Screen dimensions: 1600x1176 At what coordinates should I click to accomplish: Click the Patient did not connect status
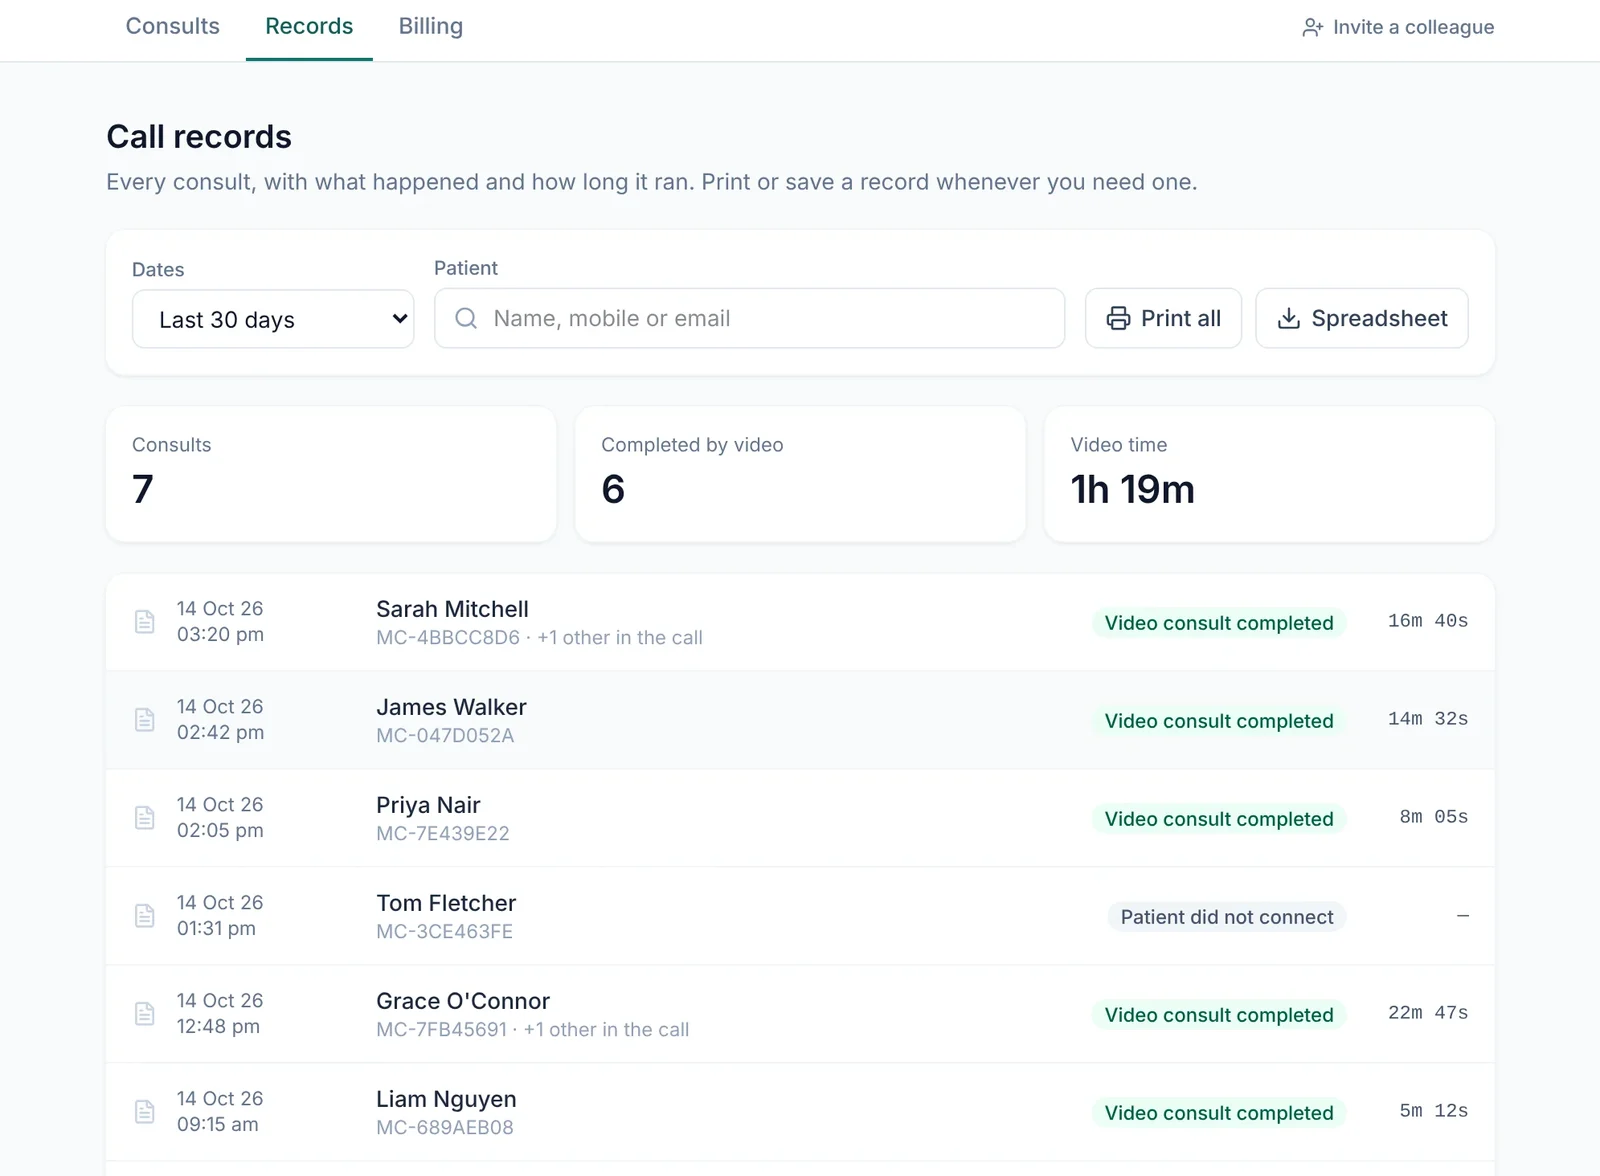(1227, 917)
